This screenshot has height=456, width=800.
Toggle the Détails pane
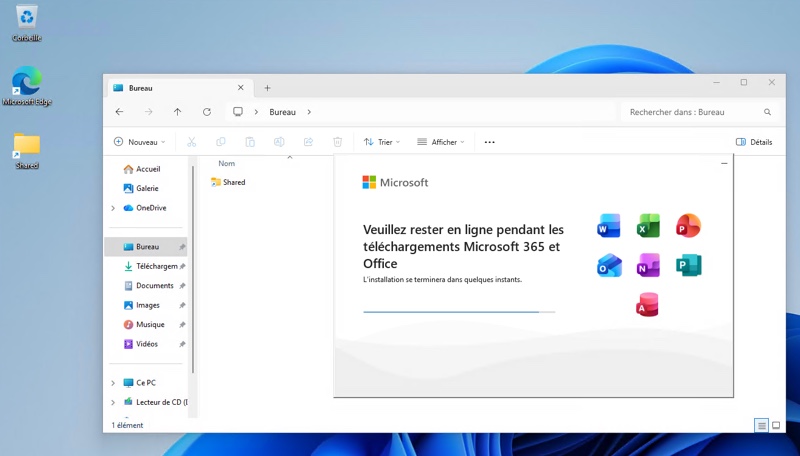point(754,142)
